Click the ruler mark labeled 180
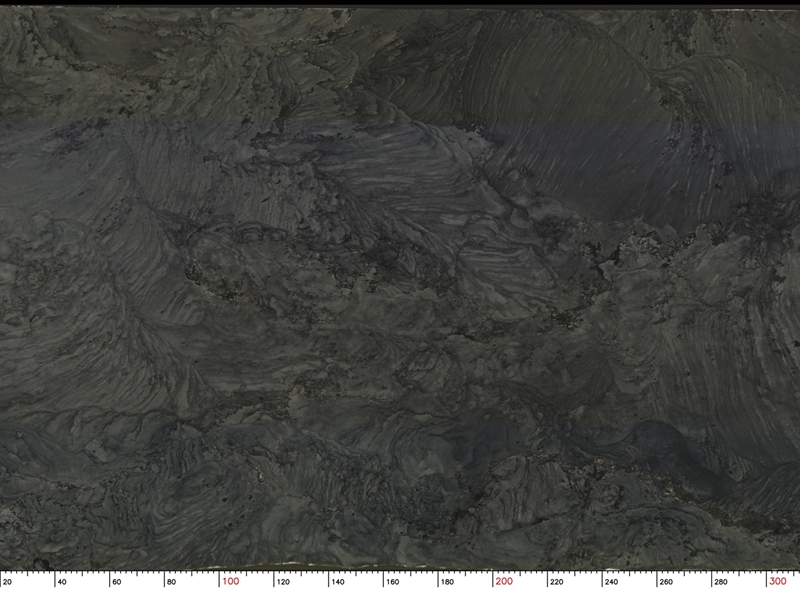 tap(447, 582)
